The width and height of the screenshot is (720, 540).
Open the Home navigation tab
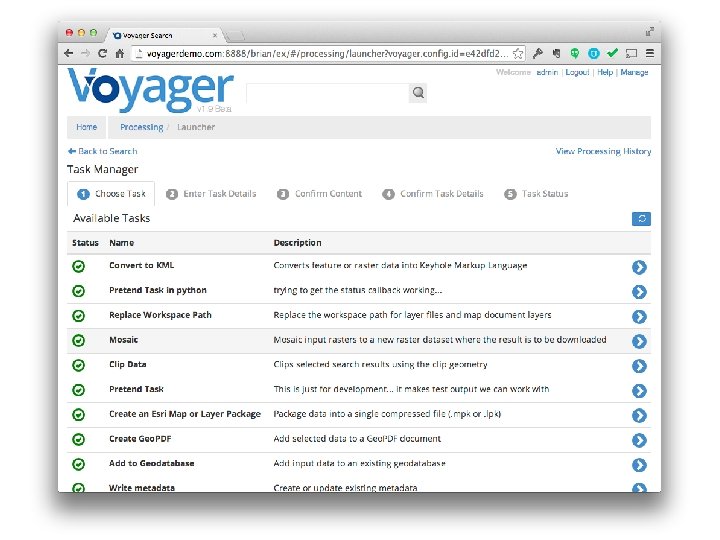[x=86, y=127]
